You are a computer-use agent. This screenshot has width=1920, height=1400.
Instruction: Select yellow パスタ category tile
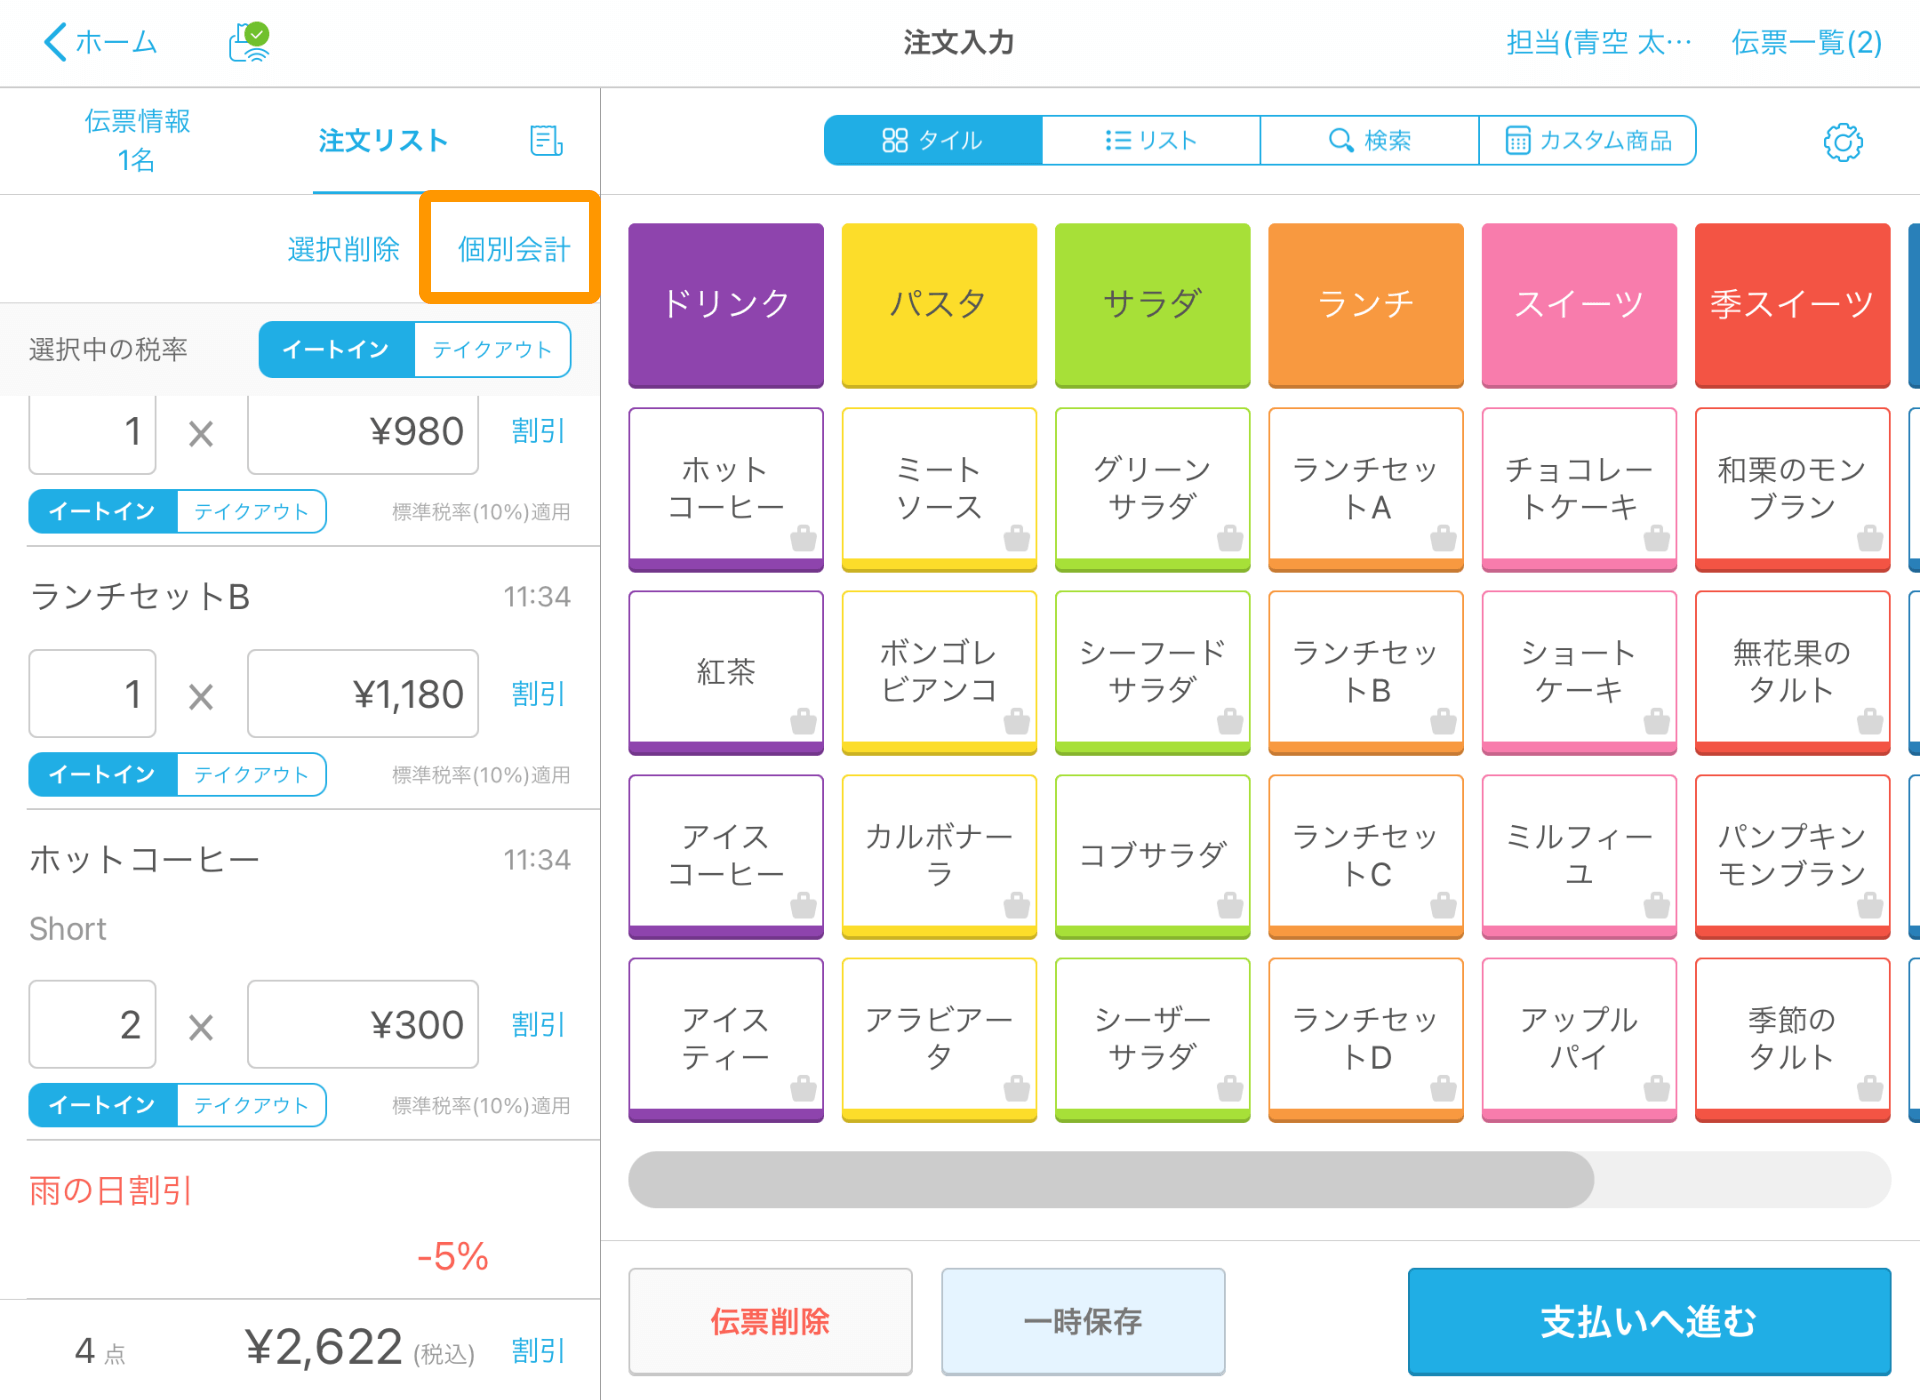pyautogui.click(x=939, y=304)
